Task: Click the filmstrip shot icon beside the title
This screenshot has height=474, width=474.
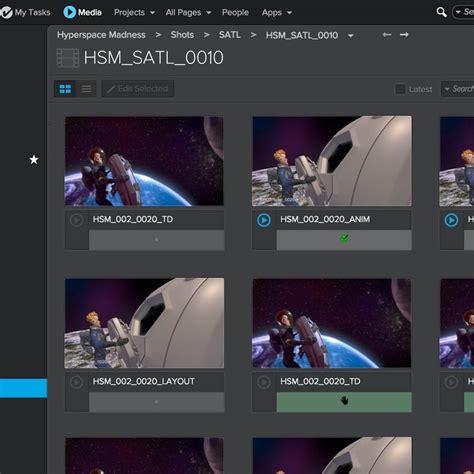Action: coord(68,58)
